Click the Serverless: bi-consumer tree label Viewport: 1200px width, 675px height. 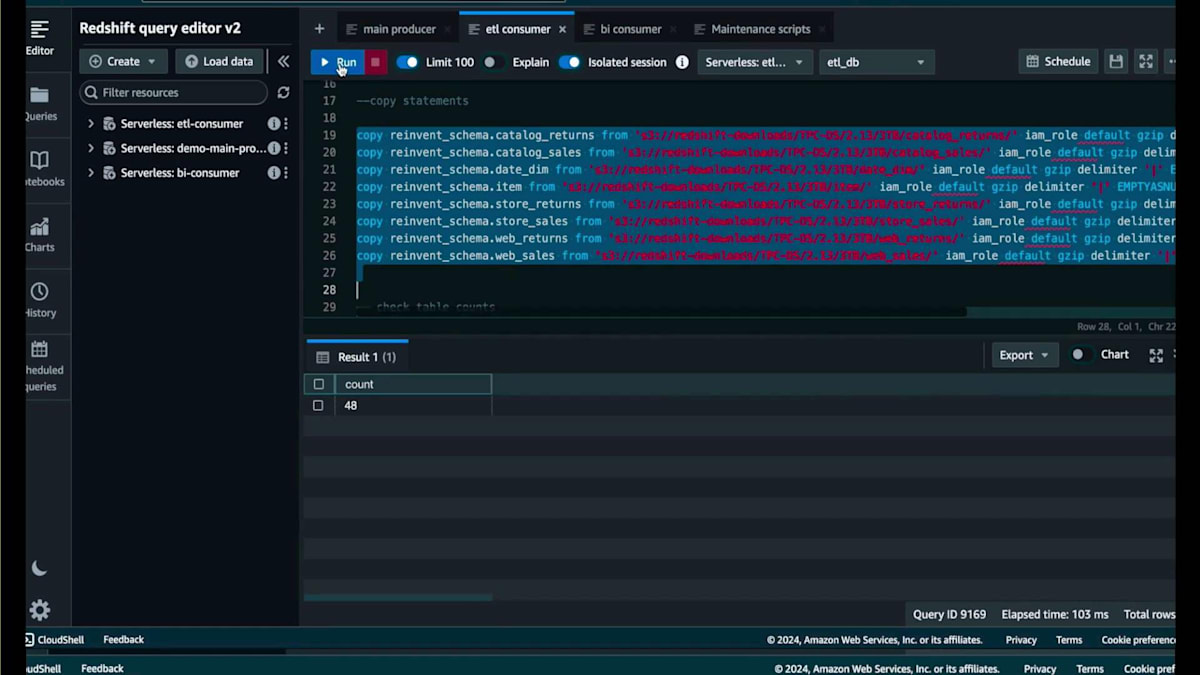(180, 173)
